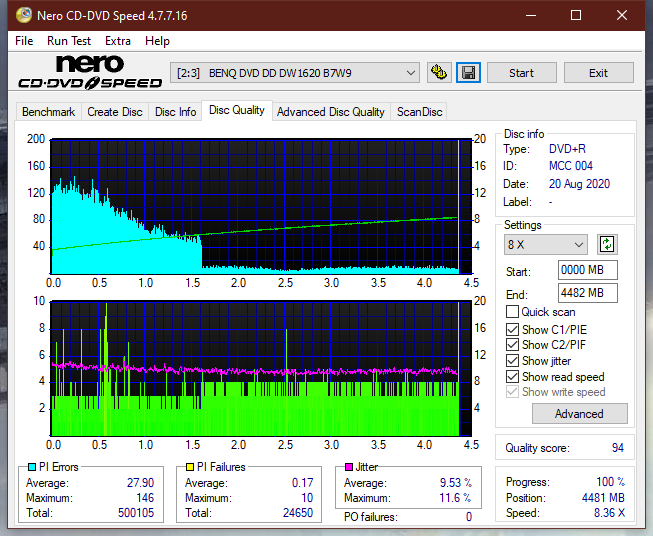Close the Nero CD-DVD Speed window
Image resolution: width=653 pixels, height=536 pixels.
click(x=622, y=15)
